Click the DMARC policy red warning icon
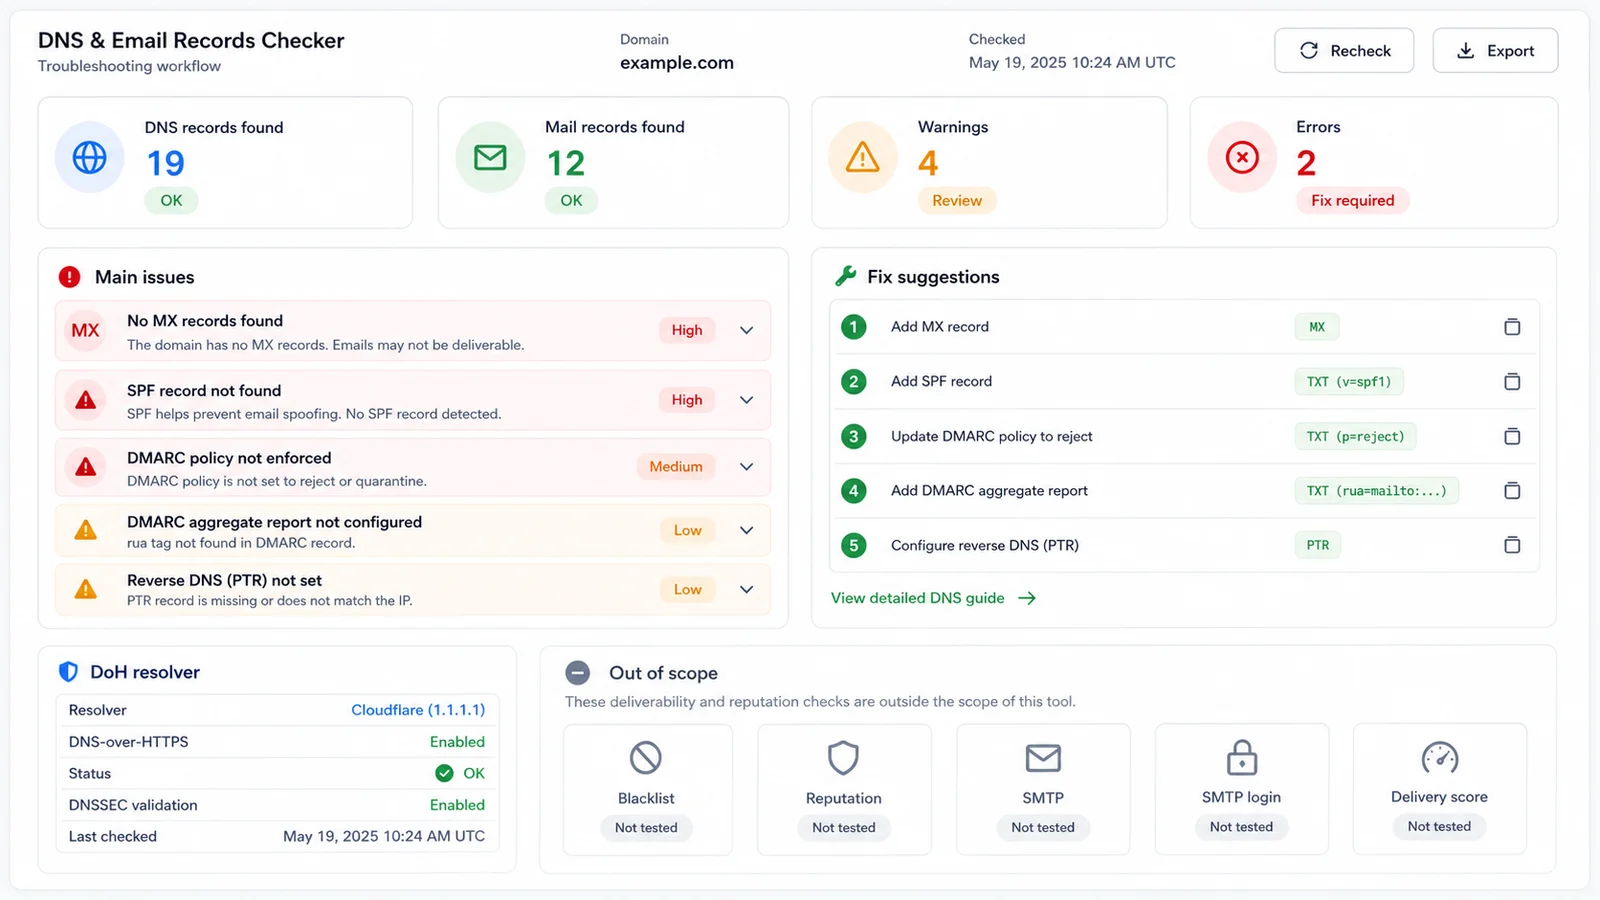The width and height of the screenshot is (1600, 900). coord(86,467)
